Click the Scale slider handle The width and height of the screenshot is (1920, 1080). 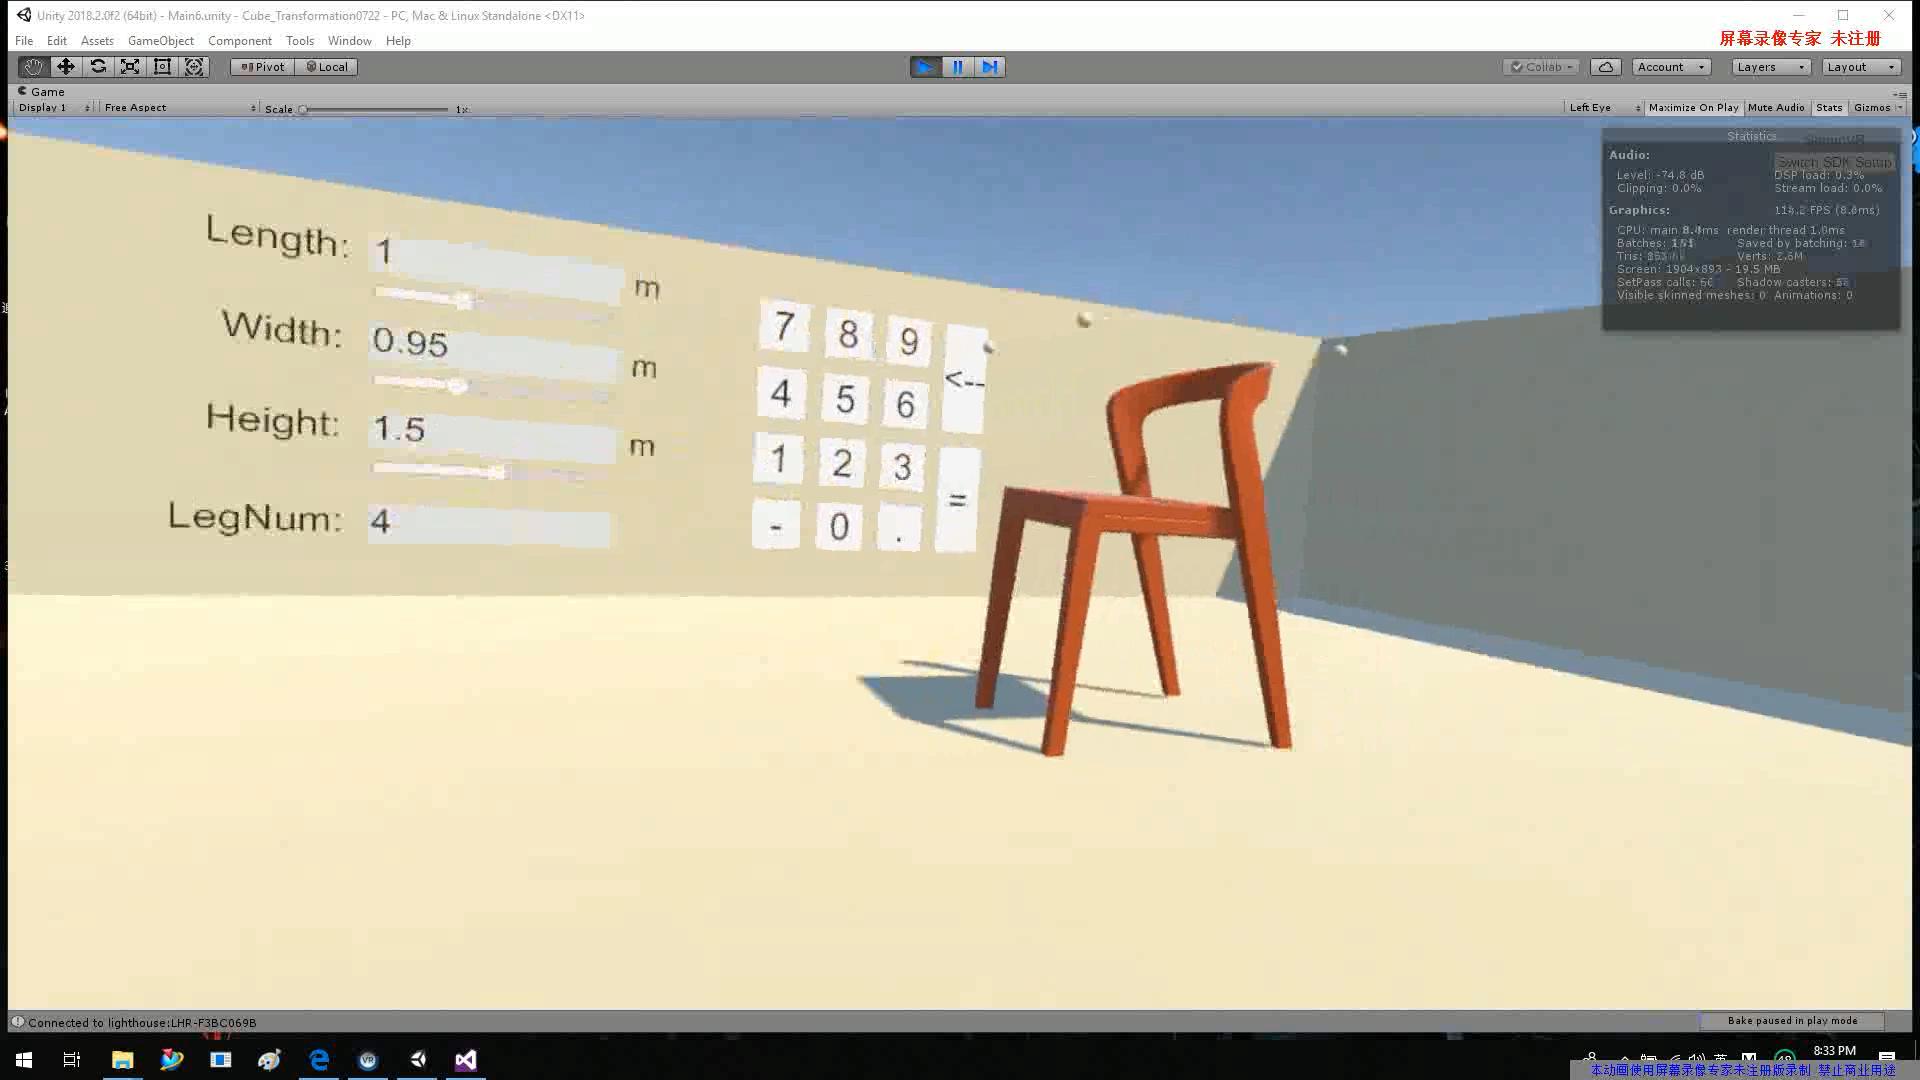(303, 109)
